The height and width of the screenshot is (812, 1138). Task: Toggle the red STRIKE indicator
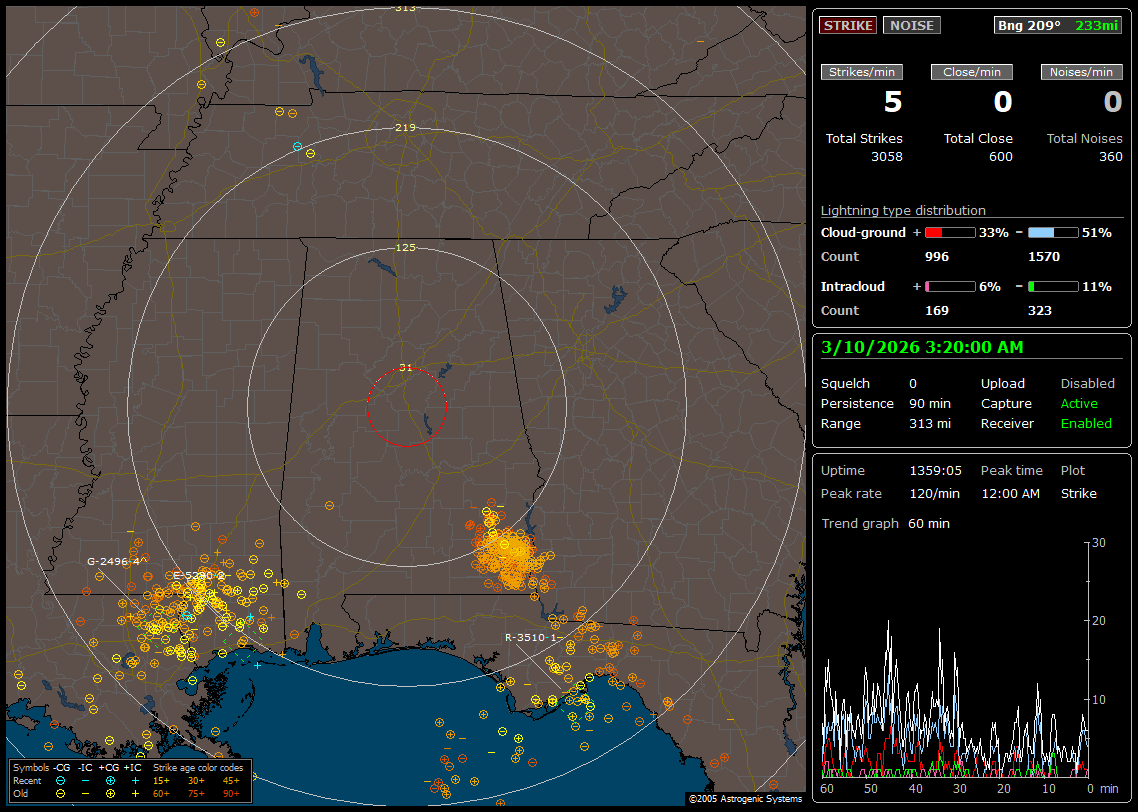coord(848,26)
